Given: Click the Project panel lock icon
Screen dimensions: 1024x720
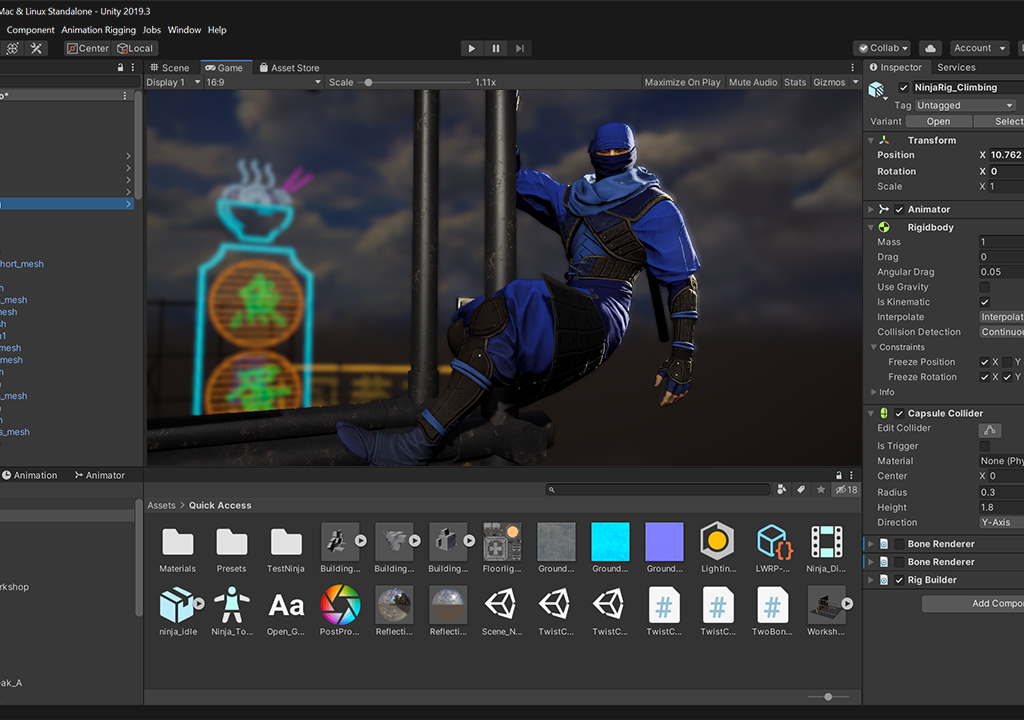Looking at the screenshot, I should [839, 475].
